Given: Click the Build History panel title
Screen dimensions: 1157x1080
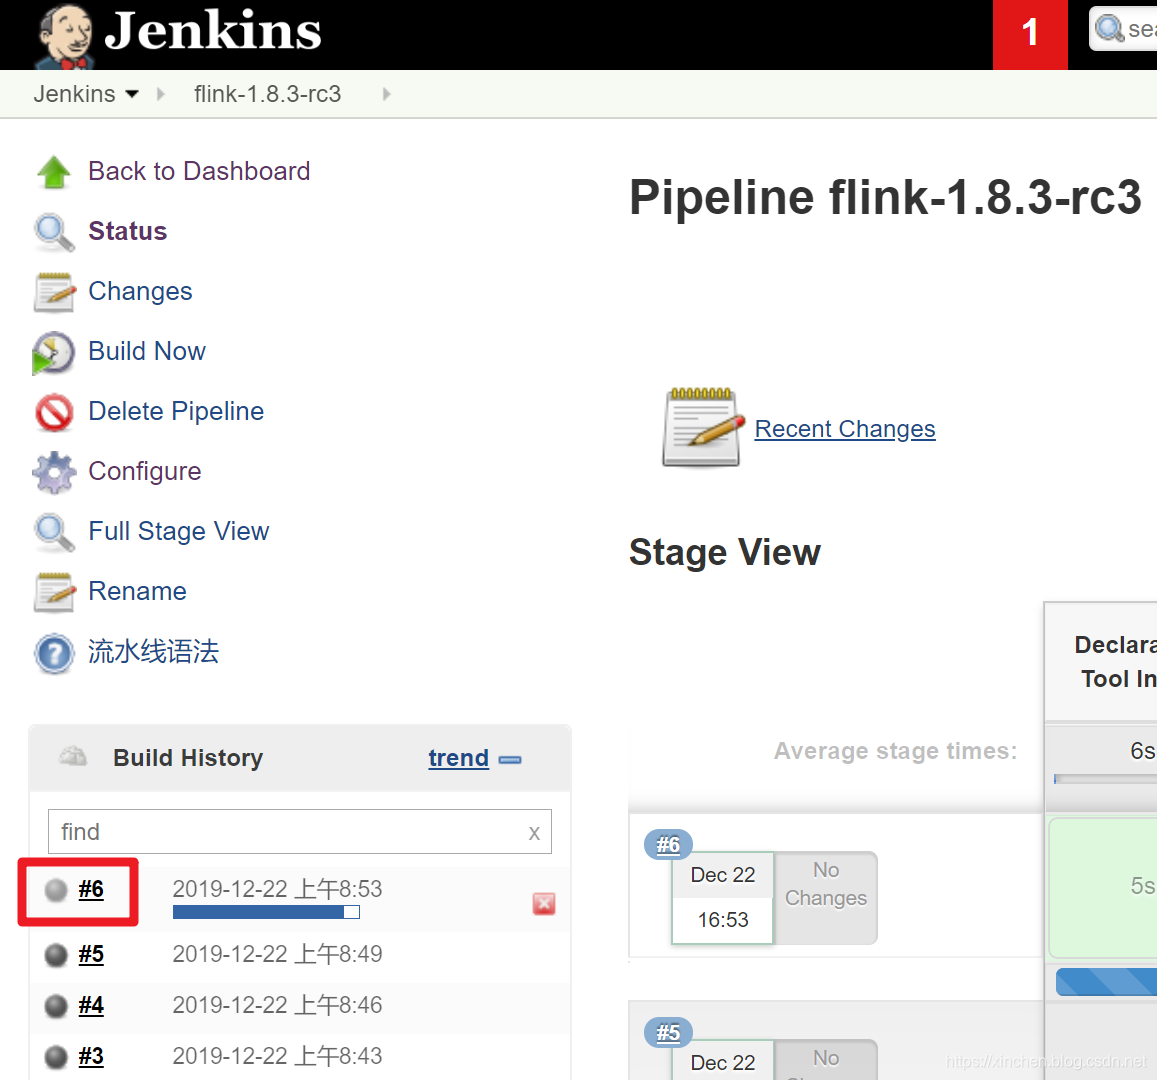Looking at the screenshot, I should [x=188, y=758].
